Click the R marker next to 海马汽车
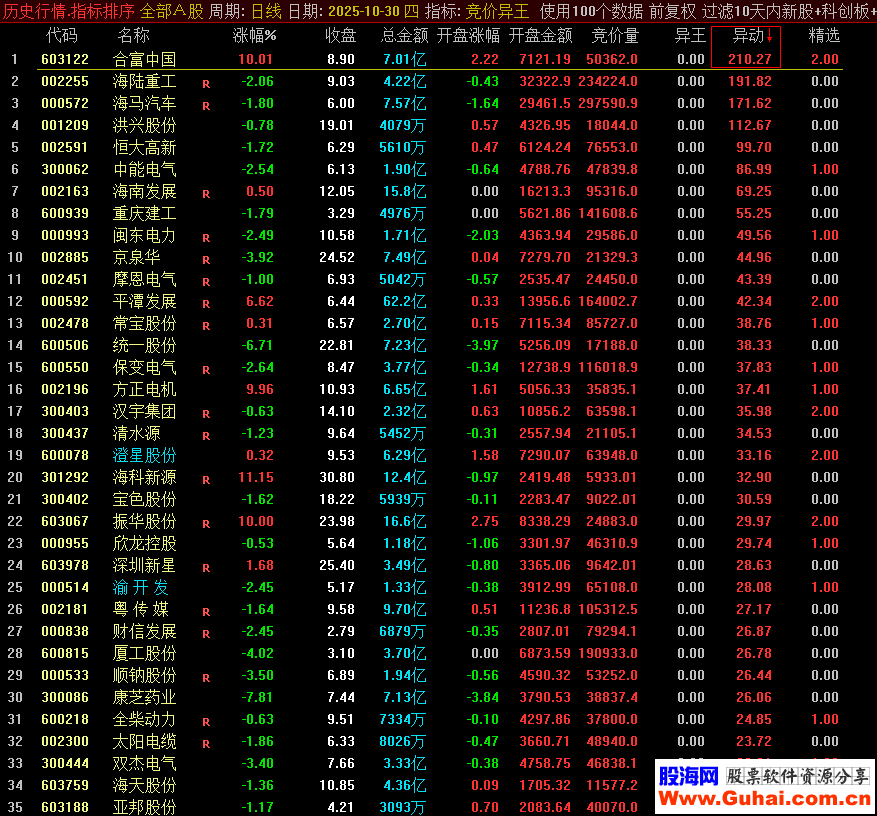 click(x=206, y=105)
